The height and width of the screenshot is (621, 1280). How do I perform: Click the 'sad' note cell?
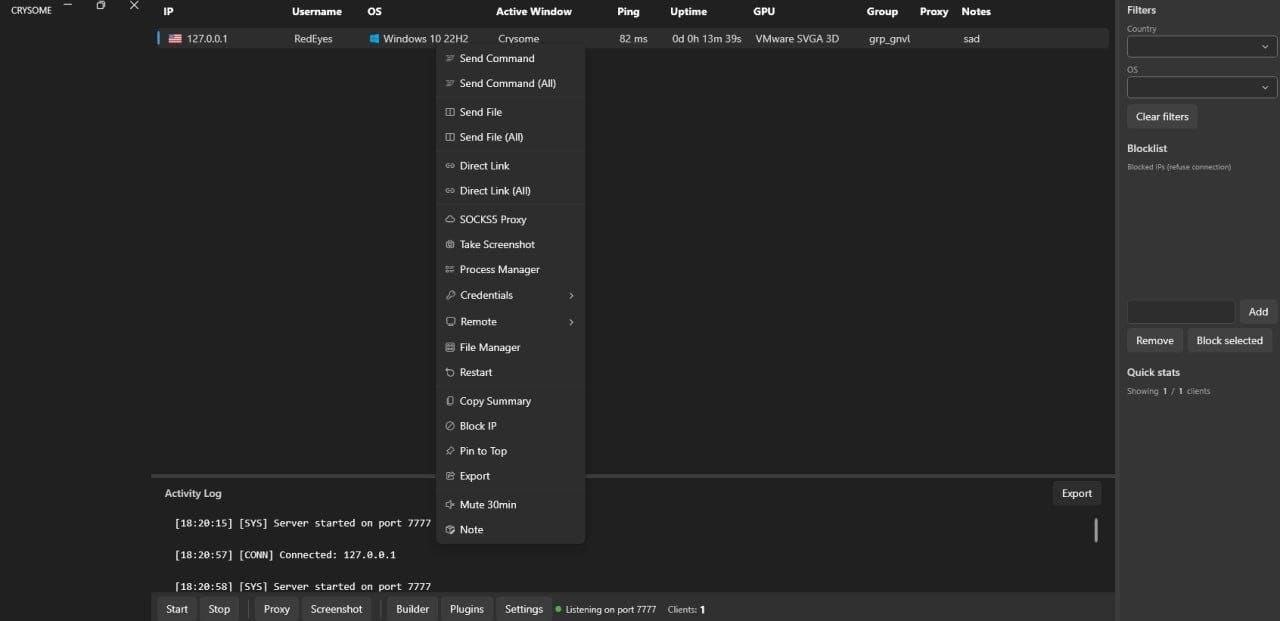972,39
